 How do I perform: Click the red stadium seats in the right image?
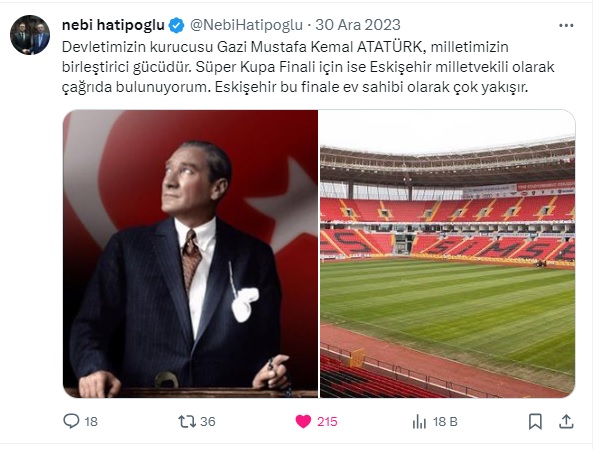point(448,229)
